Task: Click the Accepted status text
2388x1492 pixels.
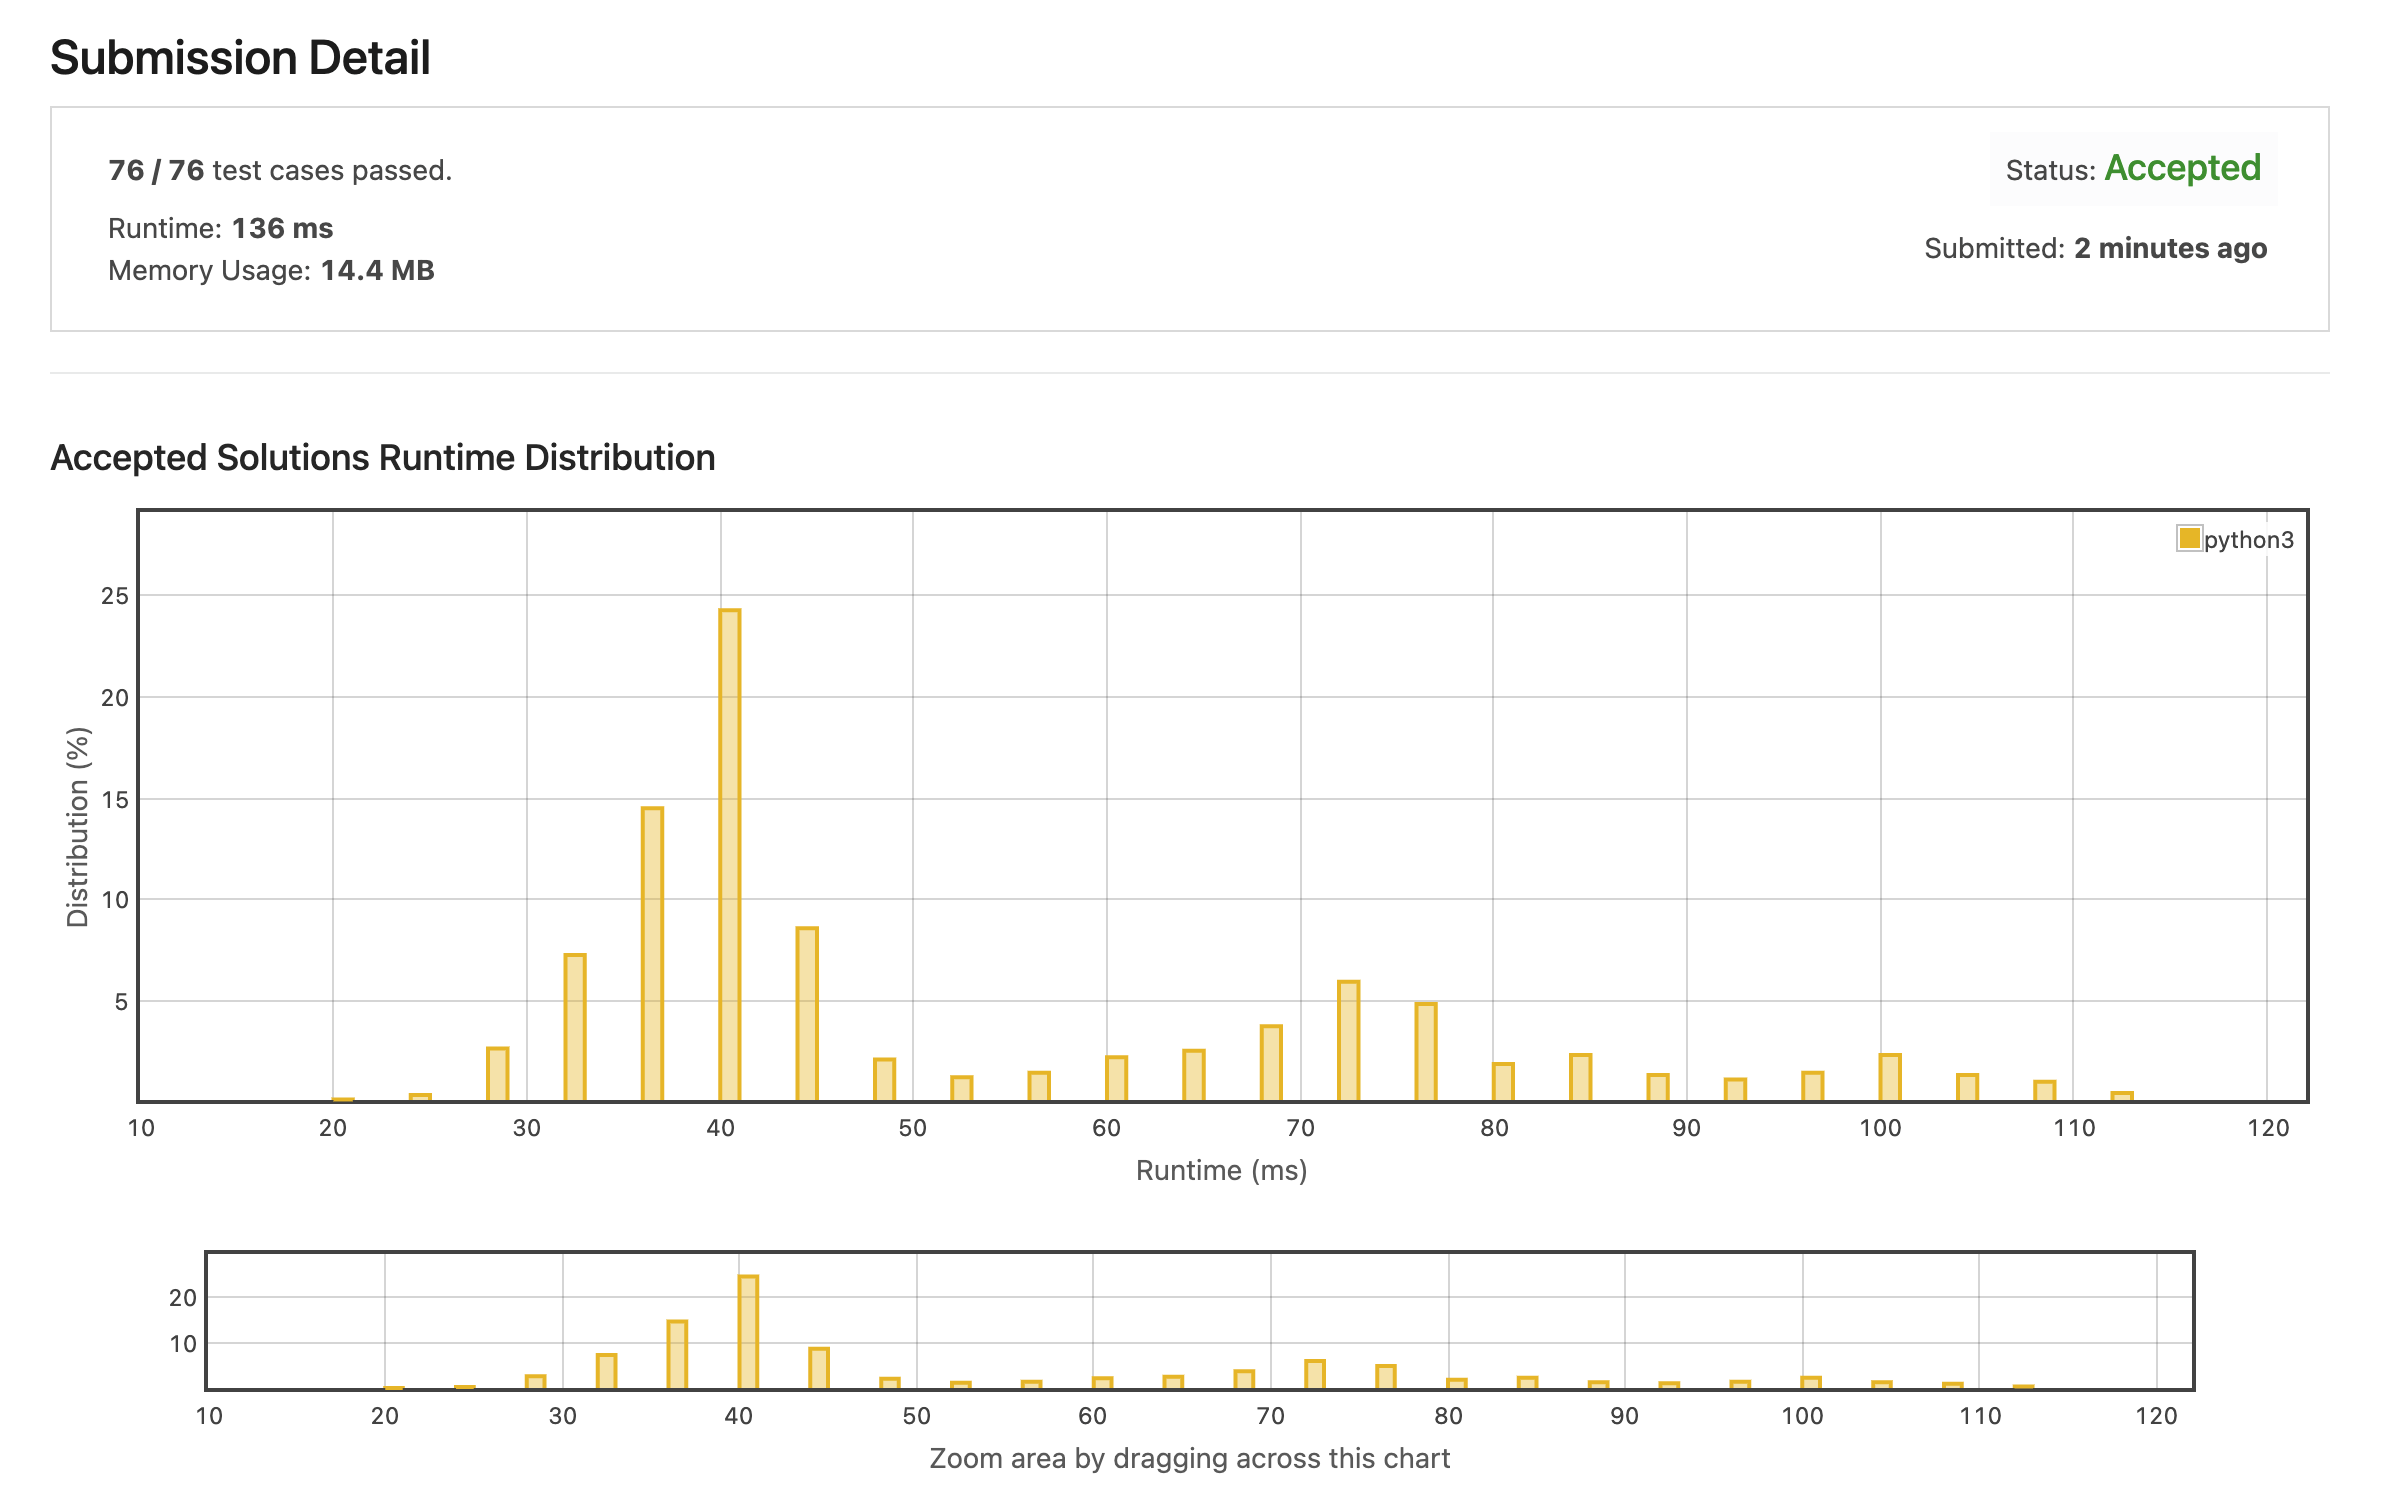Action: [2182, 168]
